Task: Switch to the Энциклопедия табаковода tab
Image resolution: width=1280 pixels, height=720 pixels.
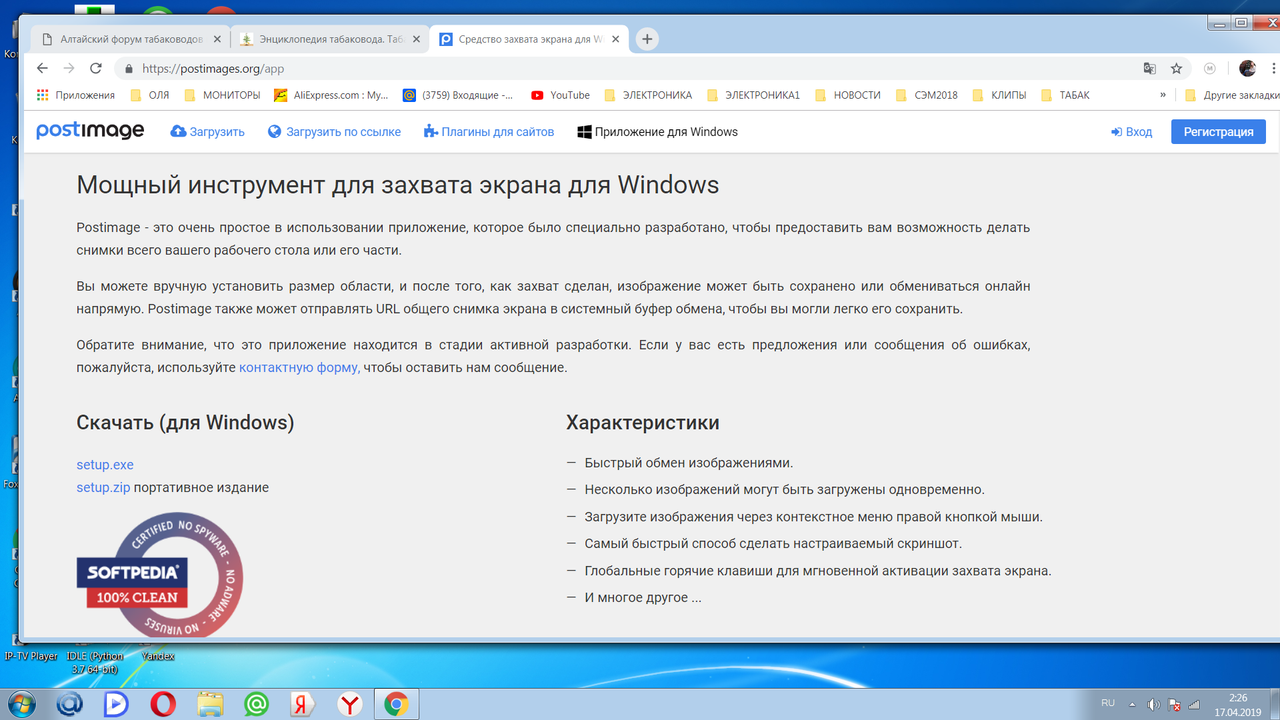Action: [330, 40]
